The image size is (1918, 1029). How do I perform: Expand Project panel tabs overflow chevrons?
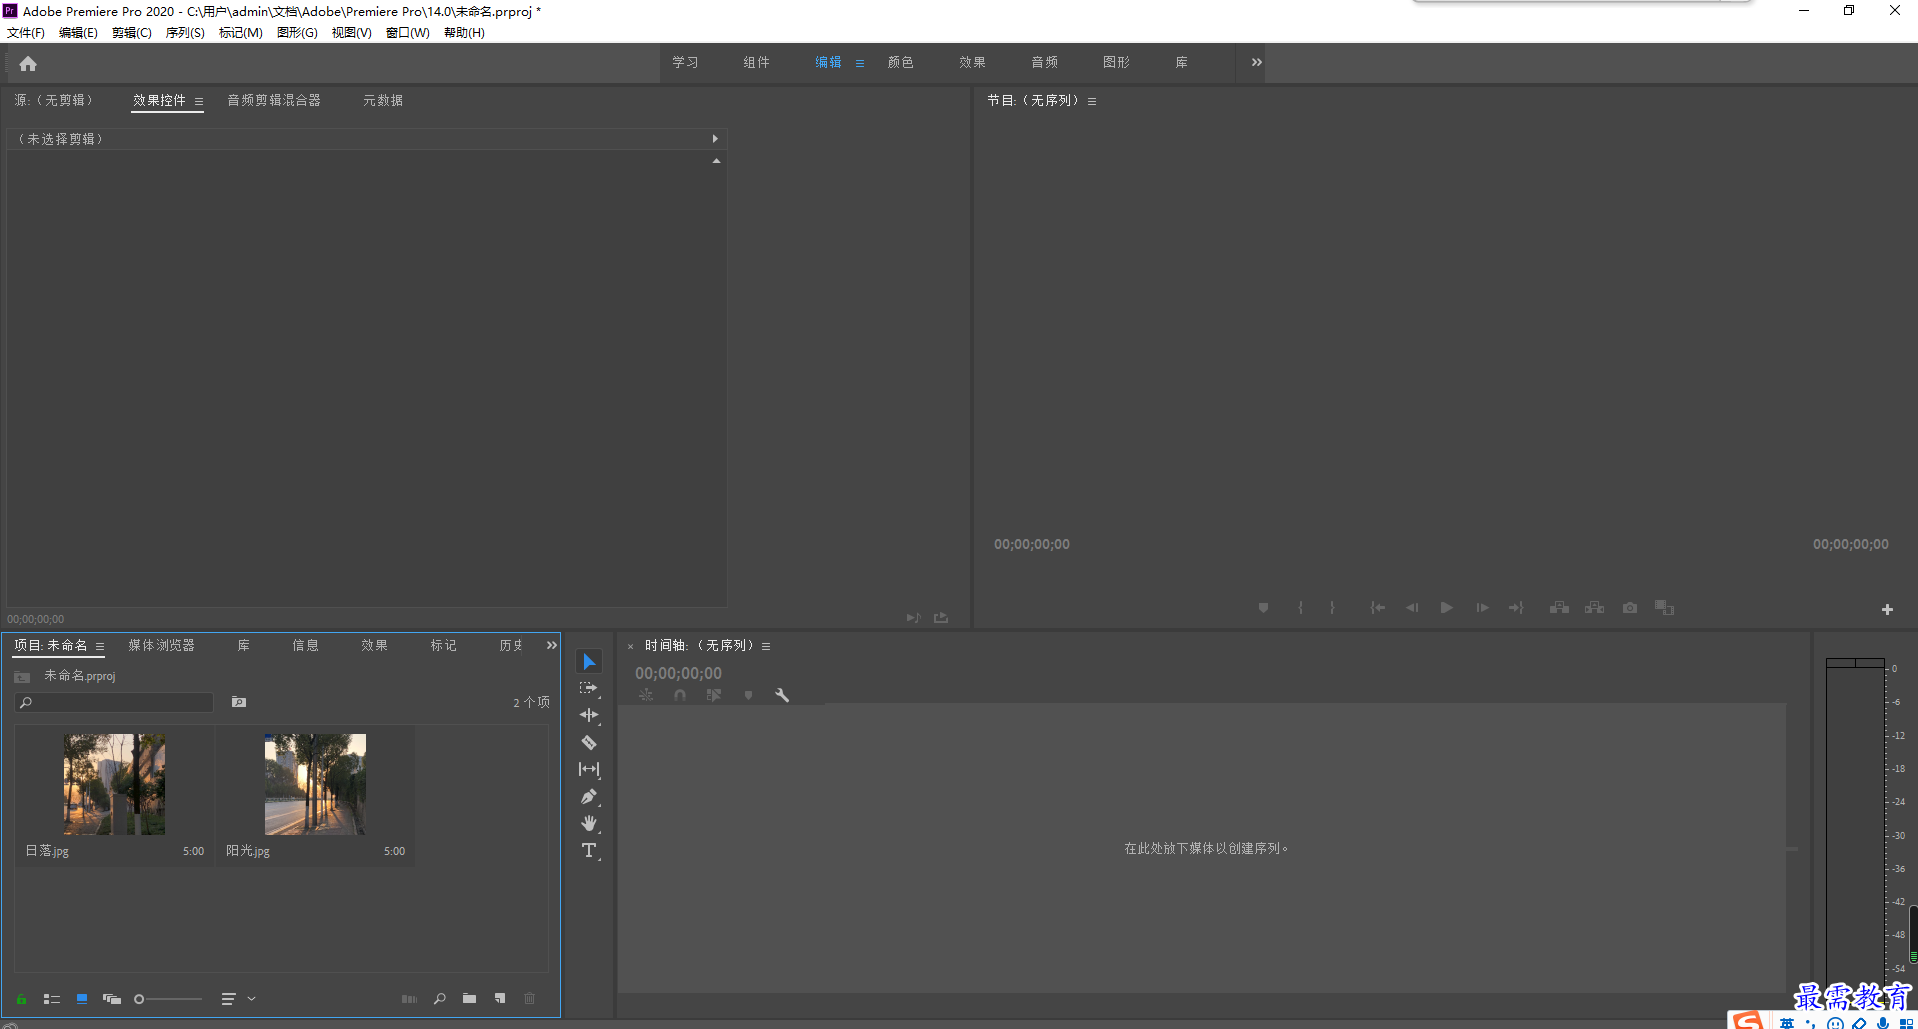tap(552, 645)
